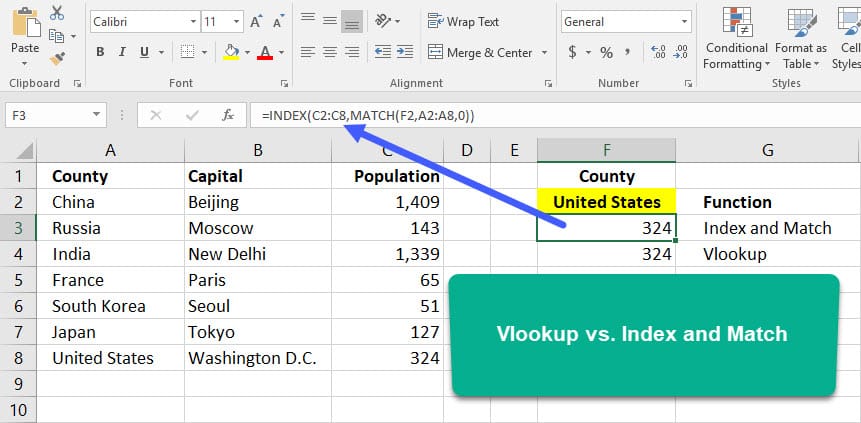The image size is (861, 423).
Task: Click the Insert Function fx icon
Action: tap(228, 115)
